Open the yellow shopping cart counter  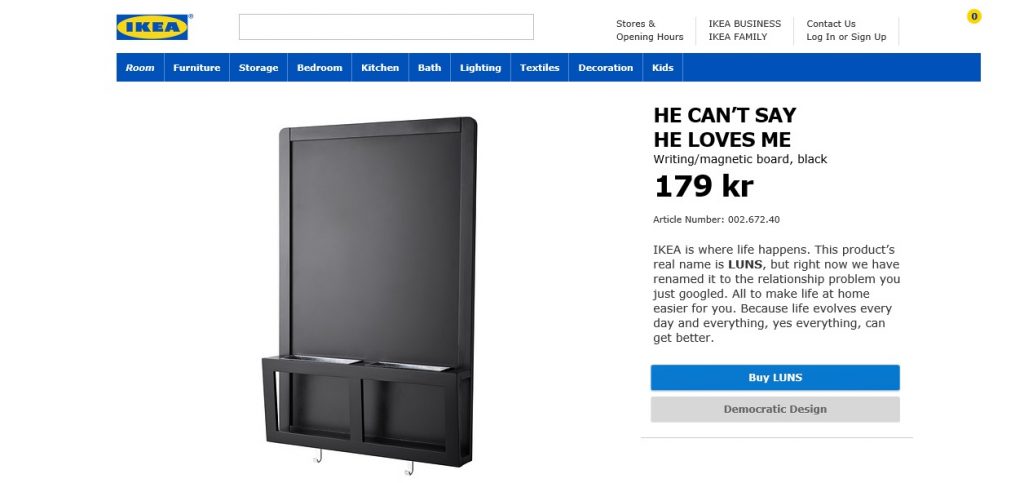tap(974, 16)
